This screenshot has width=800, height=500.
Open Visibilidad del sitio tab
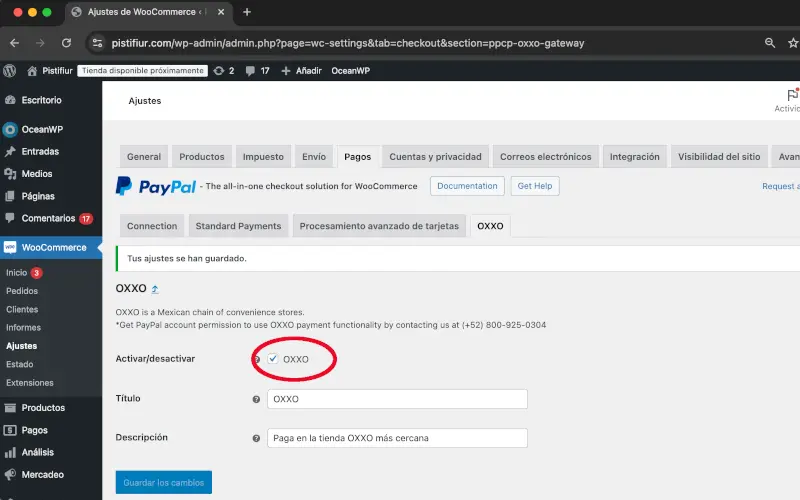pyautogui.click(x=719, y=157)
